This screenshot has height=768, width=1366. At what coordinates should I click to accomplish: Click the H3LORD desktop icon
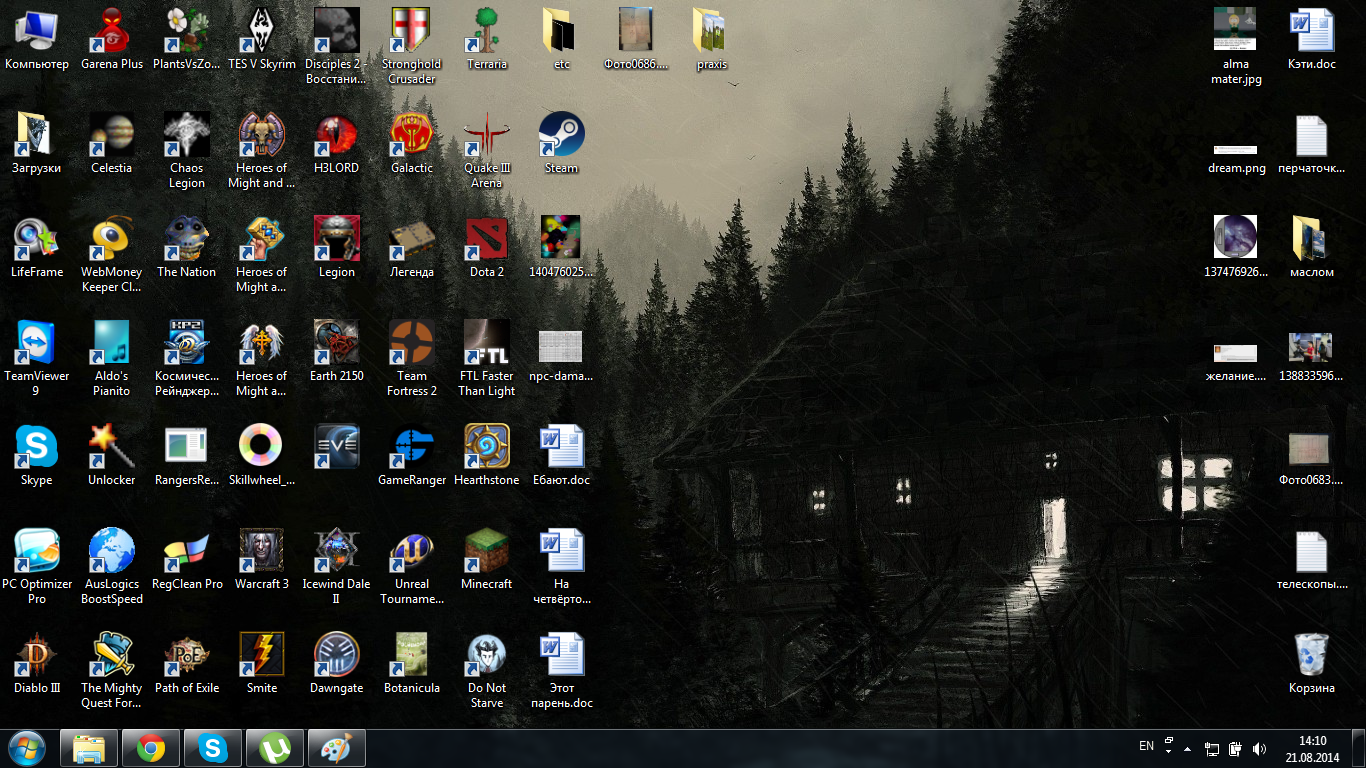(337, 143)
